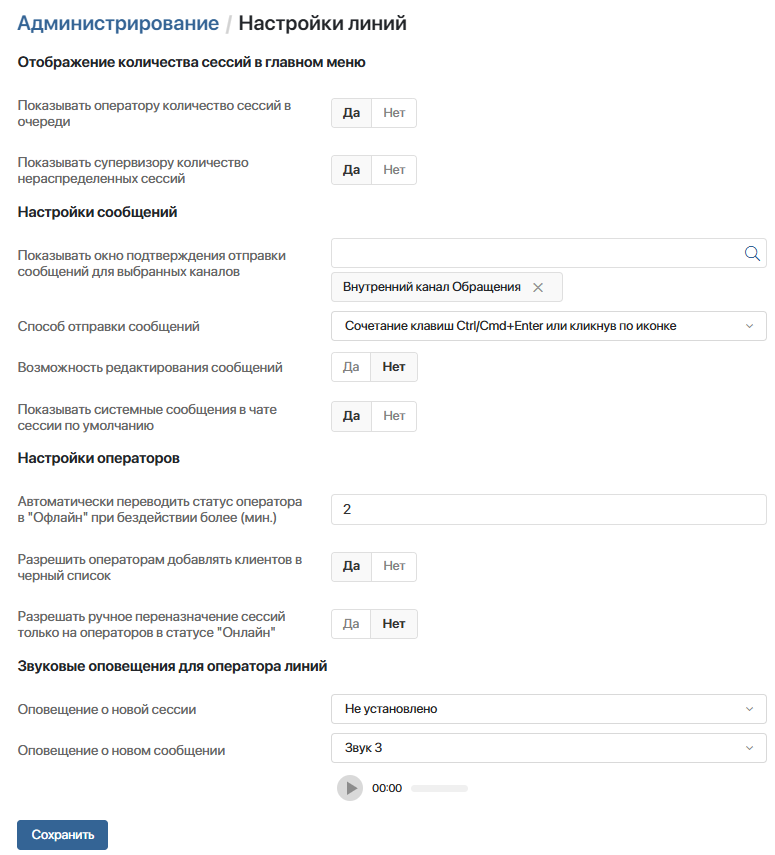
Task: Click the offline idle timeout input containing "2"
Action: [548, 509]
